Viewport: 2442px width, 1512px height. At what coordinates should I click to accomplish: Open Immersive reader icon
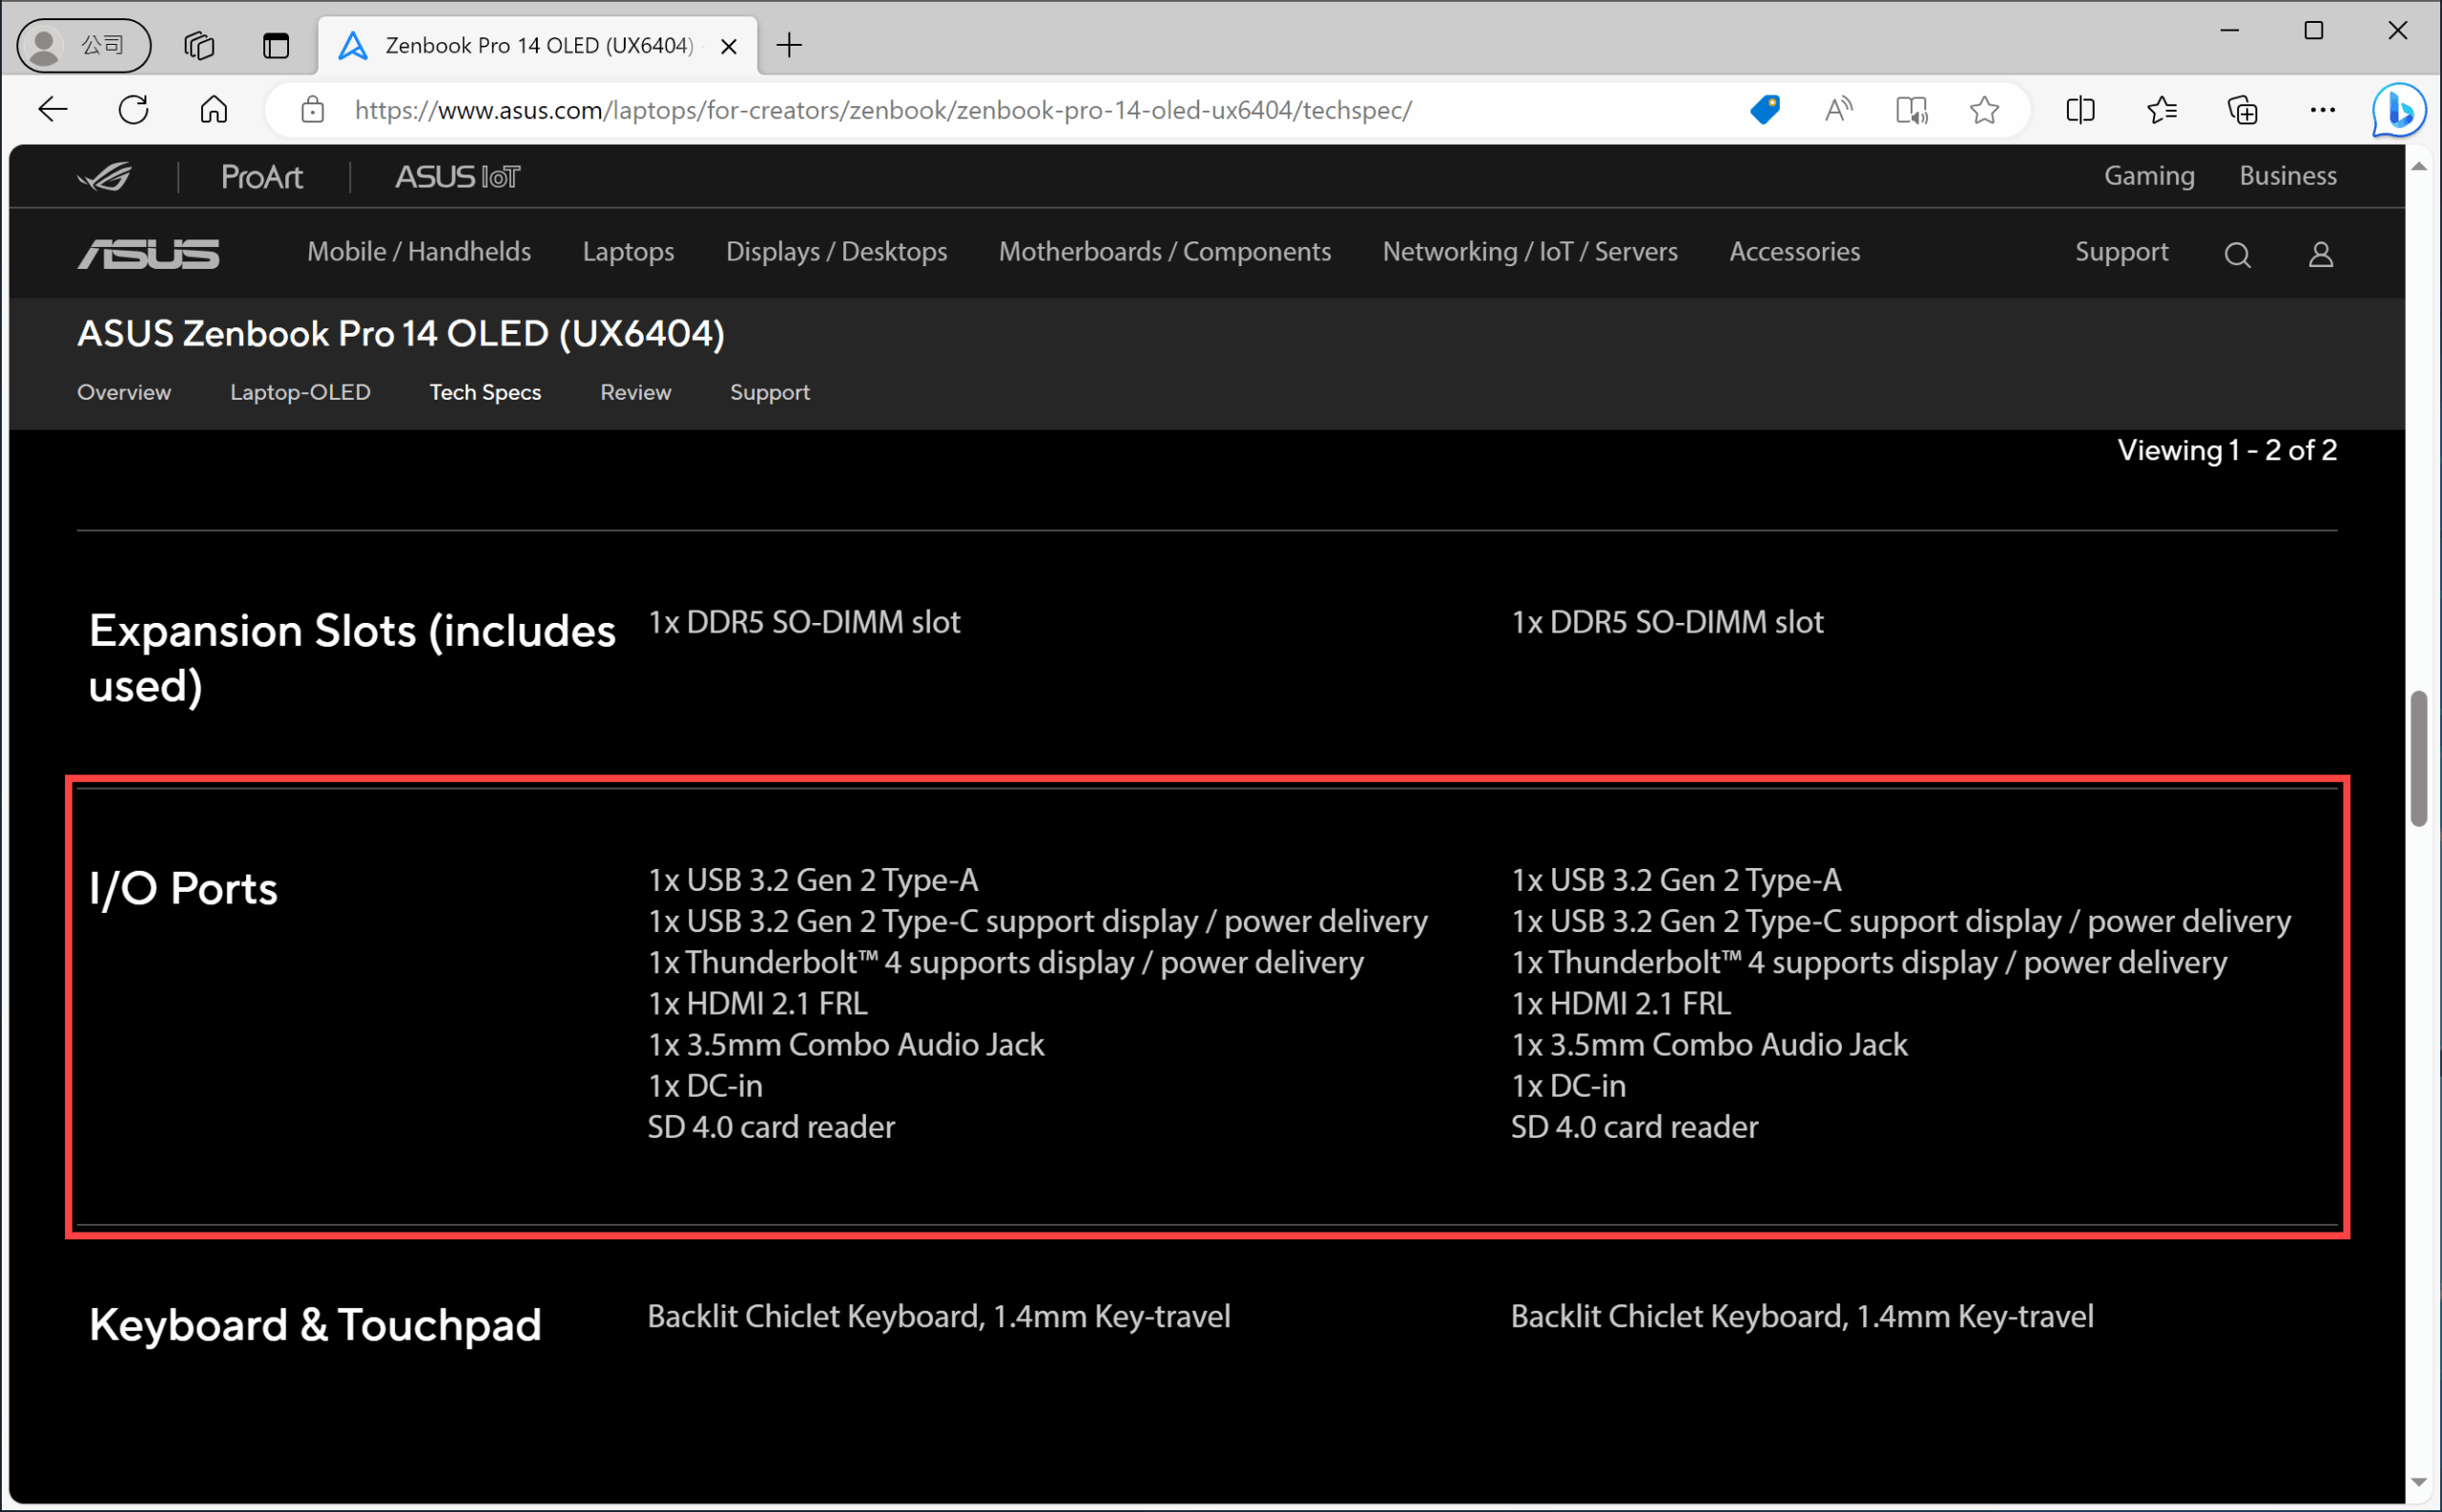coord(1911,109)
